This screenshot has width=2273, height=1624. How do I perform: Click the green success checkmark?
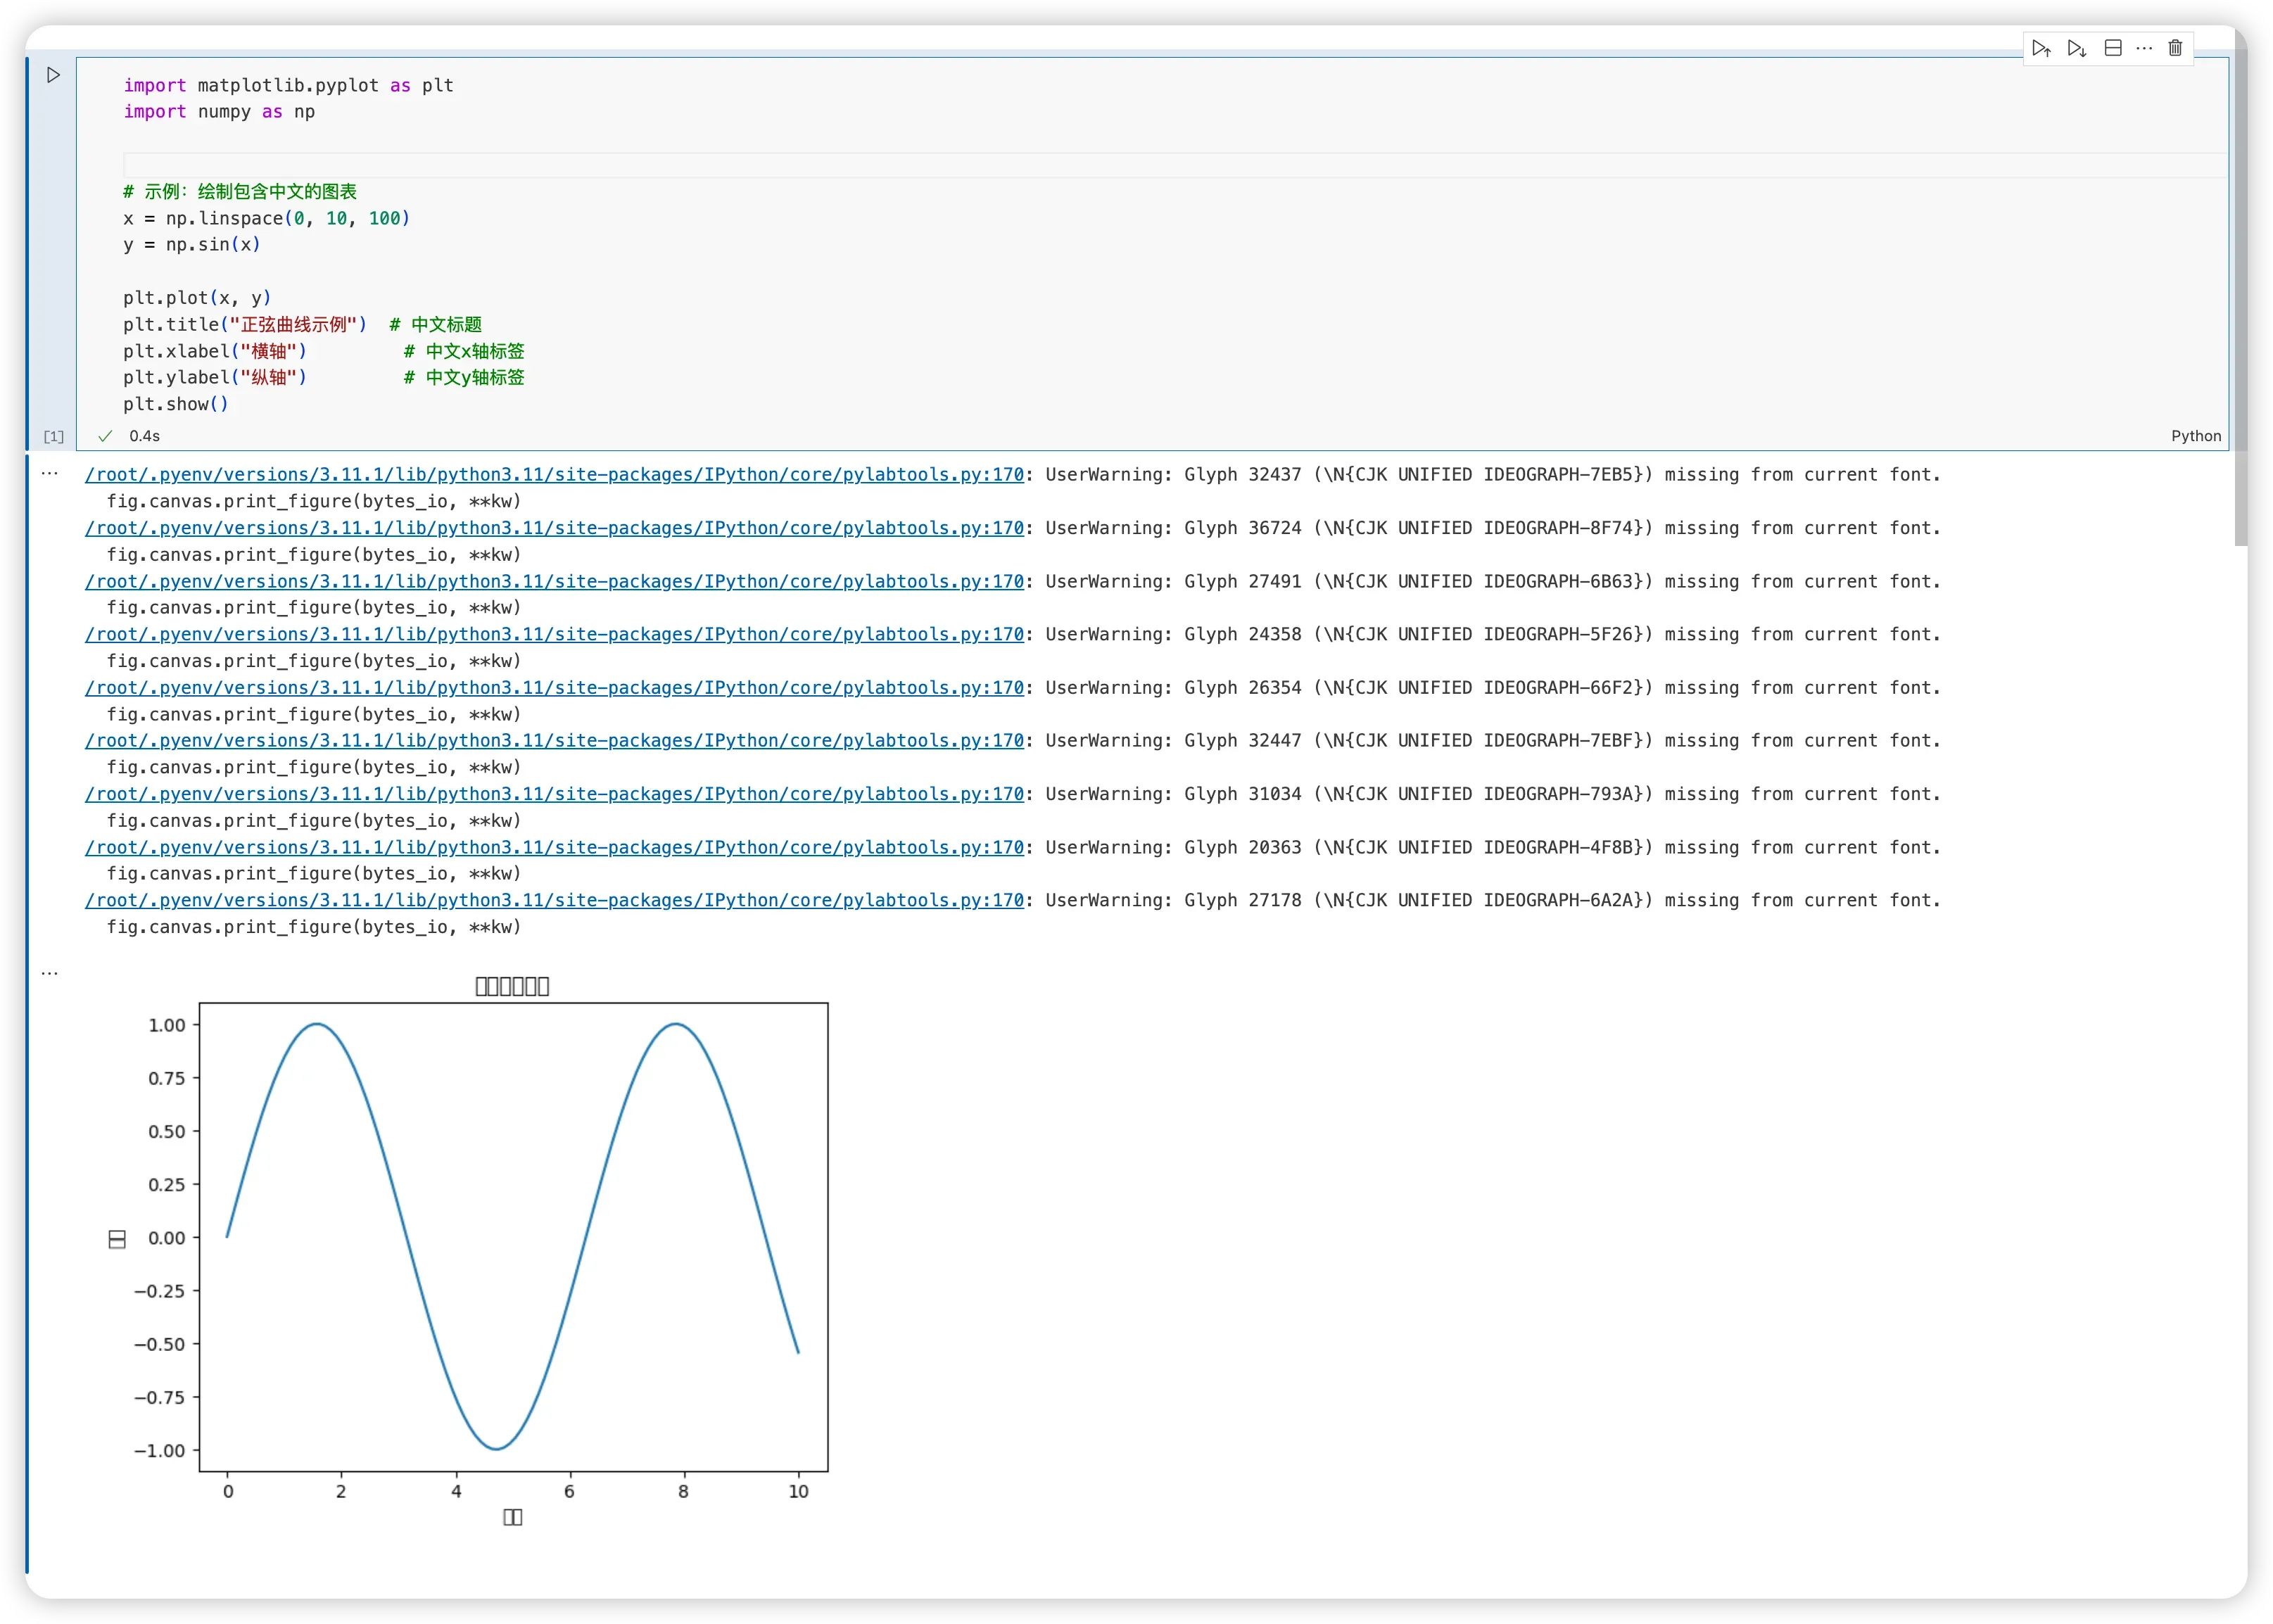tap(105, 436)
